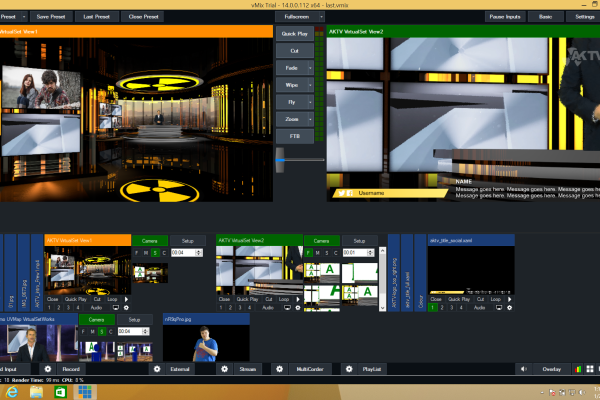The height and width of the screenshot is (400, 600).
Task: Open Record settings gear icon
Action: point(50,369)
